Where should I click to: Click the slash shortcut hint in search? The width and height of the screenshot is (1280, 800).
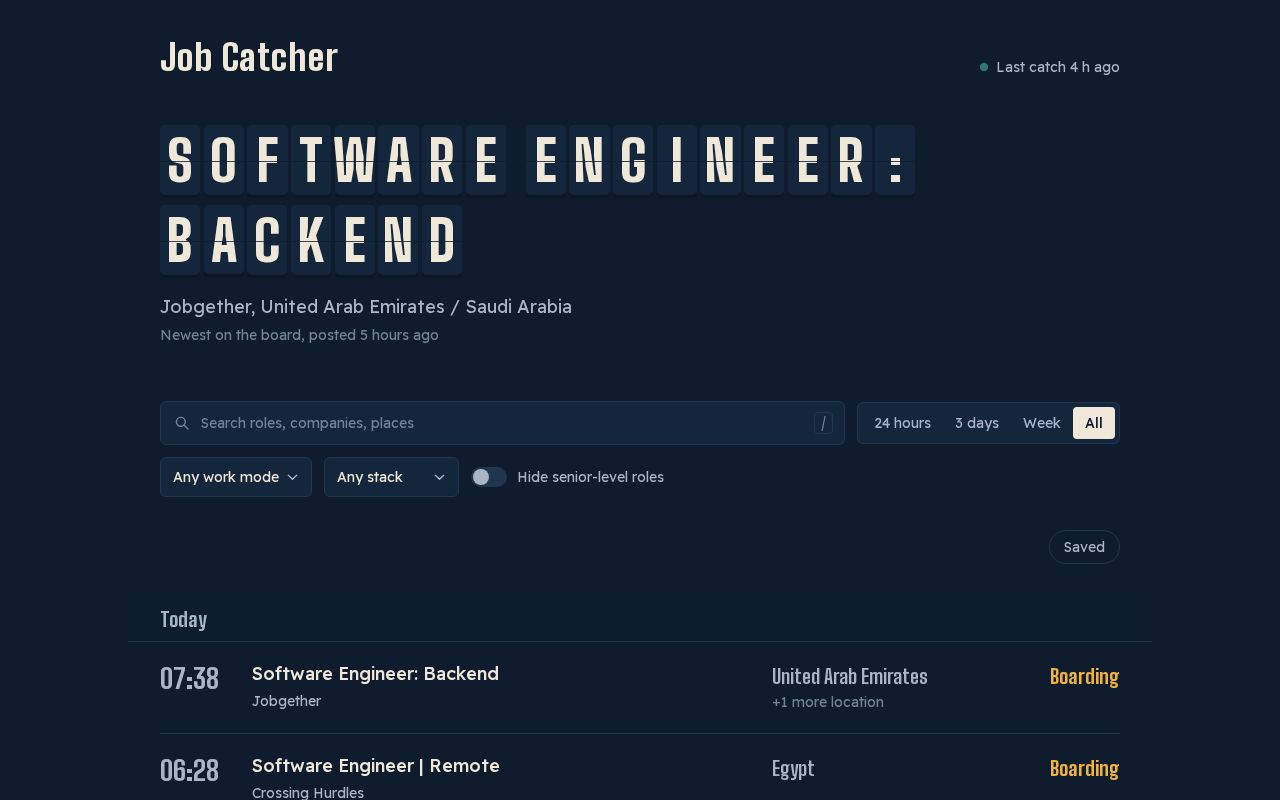click(x=823, y=423)
